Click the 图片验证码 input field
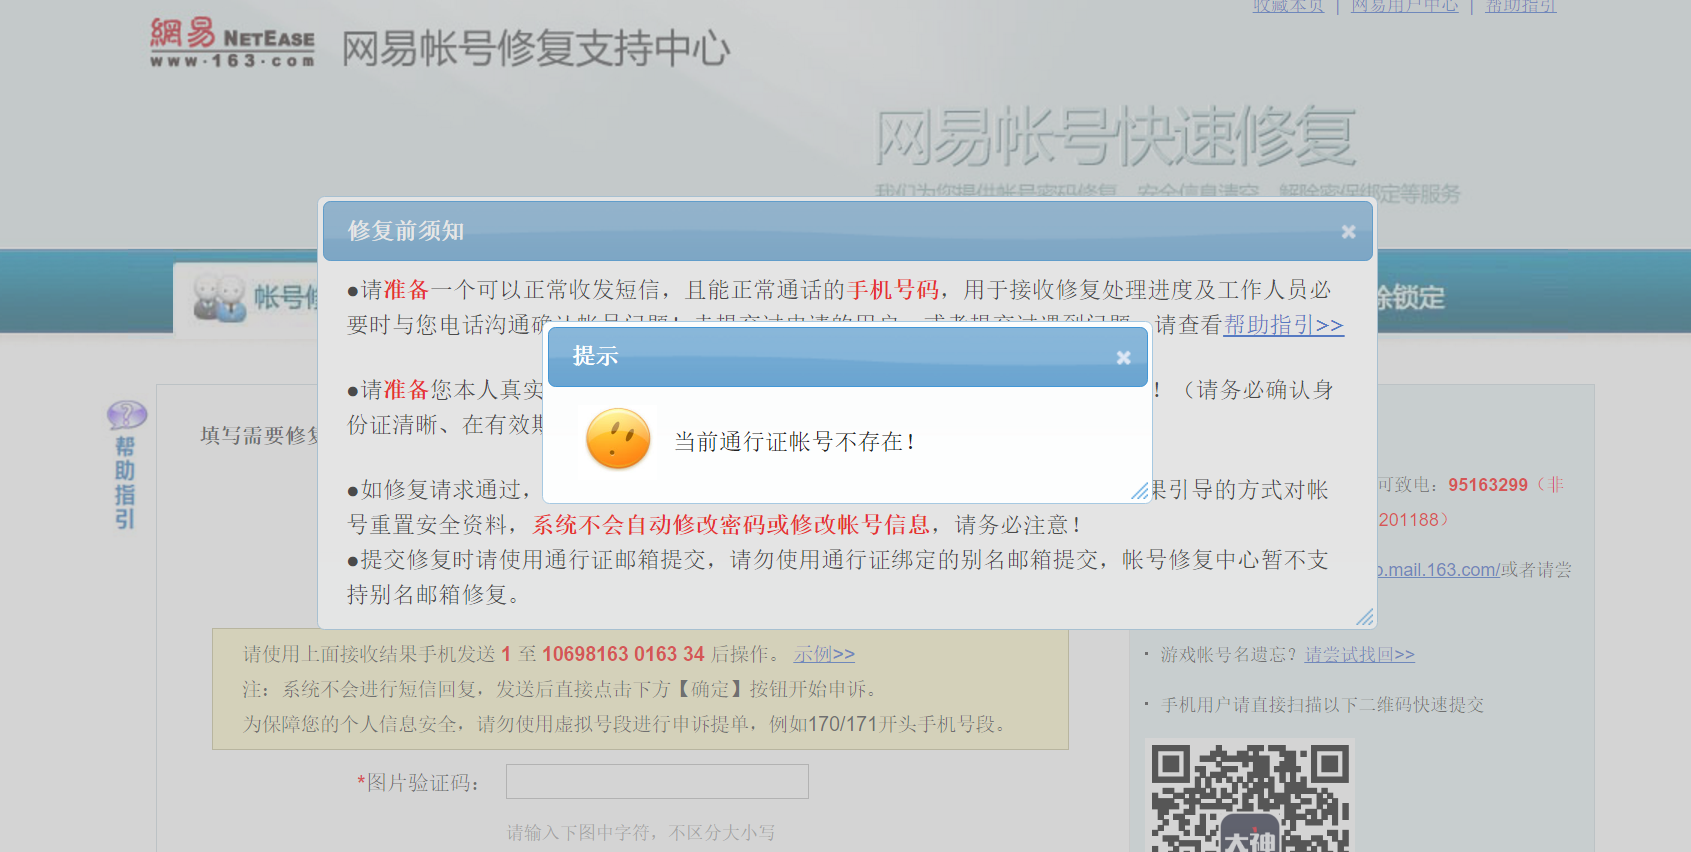Viewport: 1691px width, 852px height. click(x=657, y=781)
